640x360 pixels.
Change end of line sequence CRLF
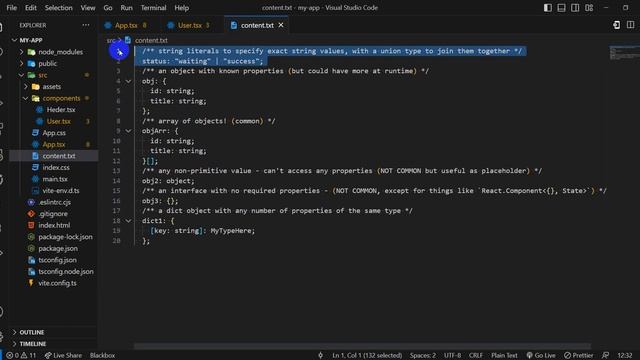pos(476,355)
